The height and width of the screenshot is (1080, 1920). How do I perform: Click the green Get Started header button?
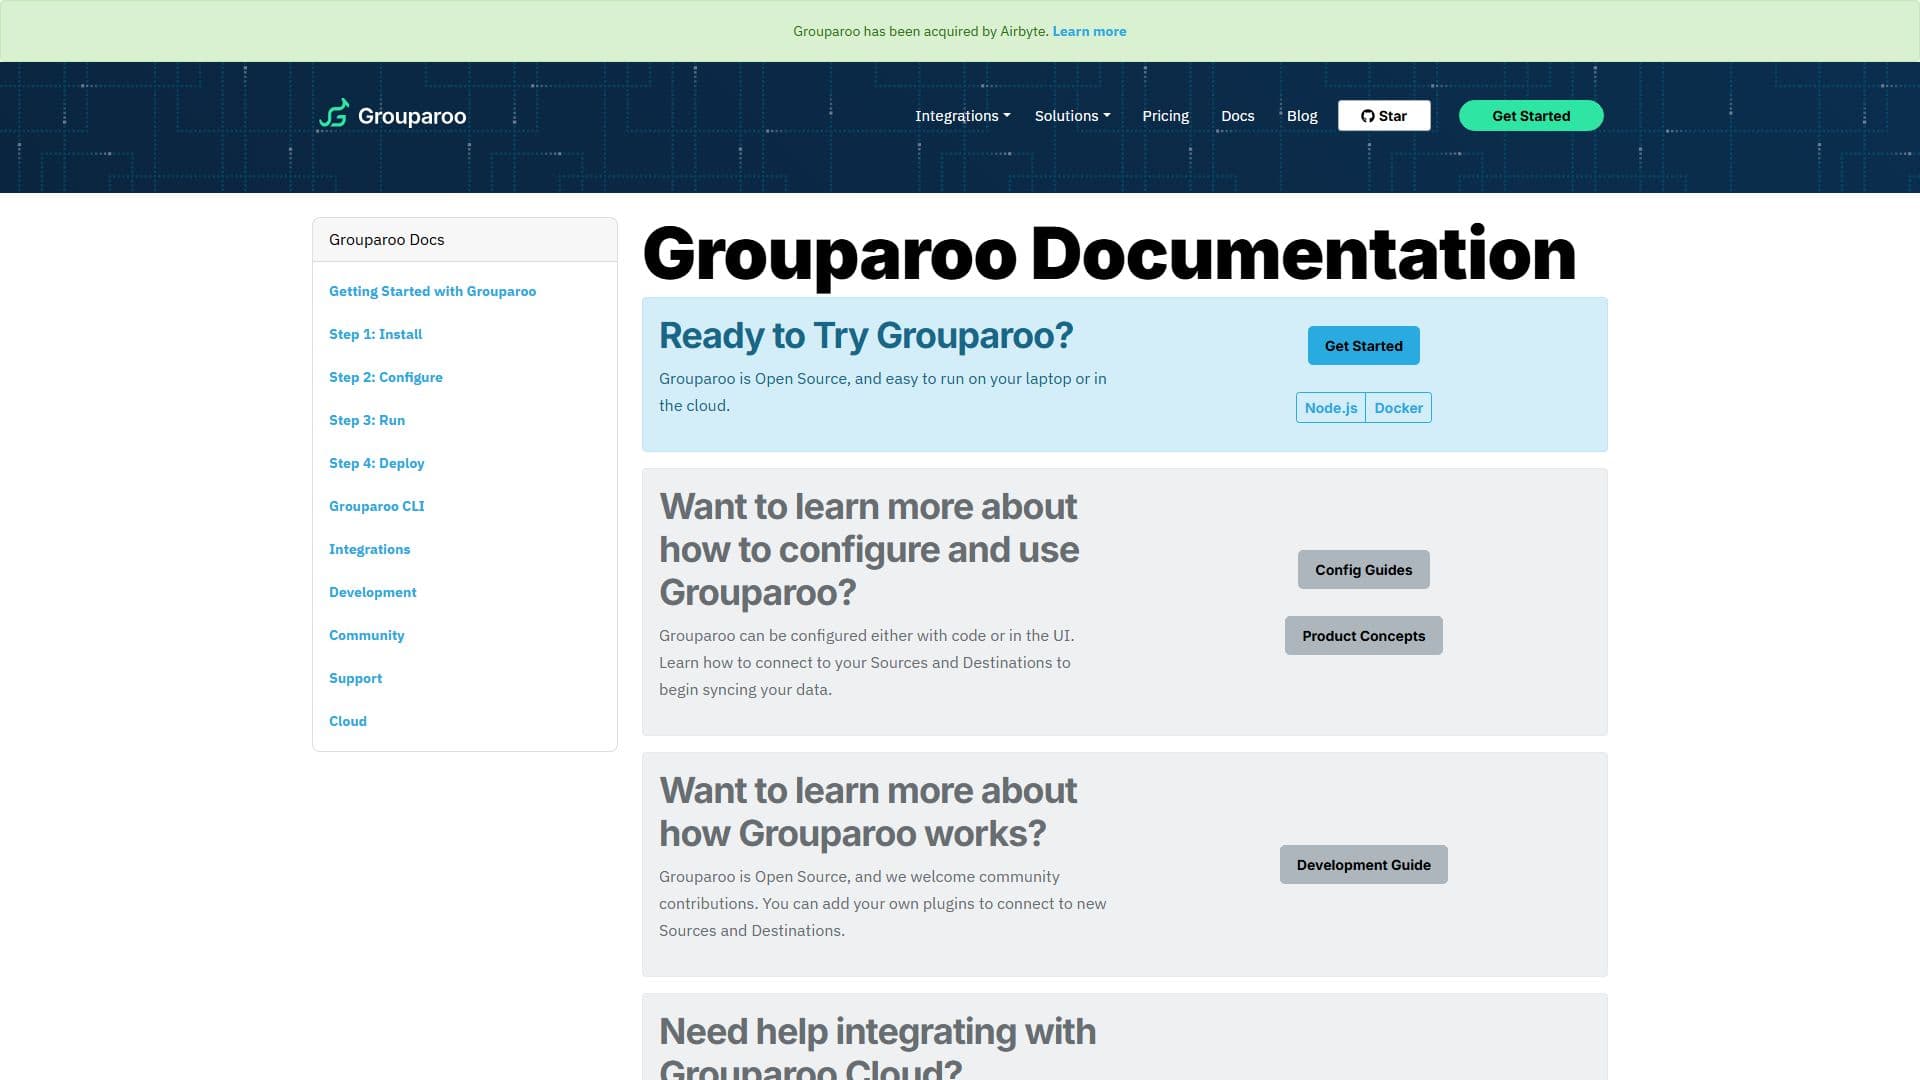pos(1531,116)
